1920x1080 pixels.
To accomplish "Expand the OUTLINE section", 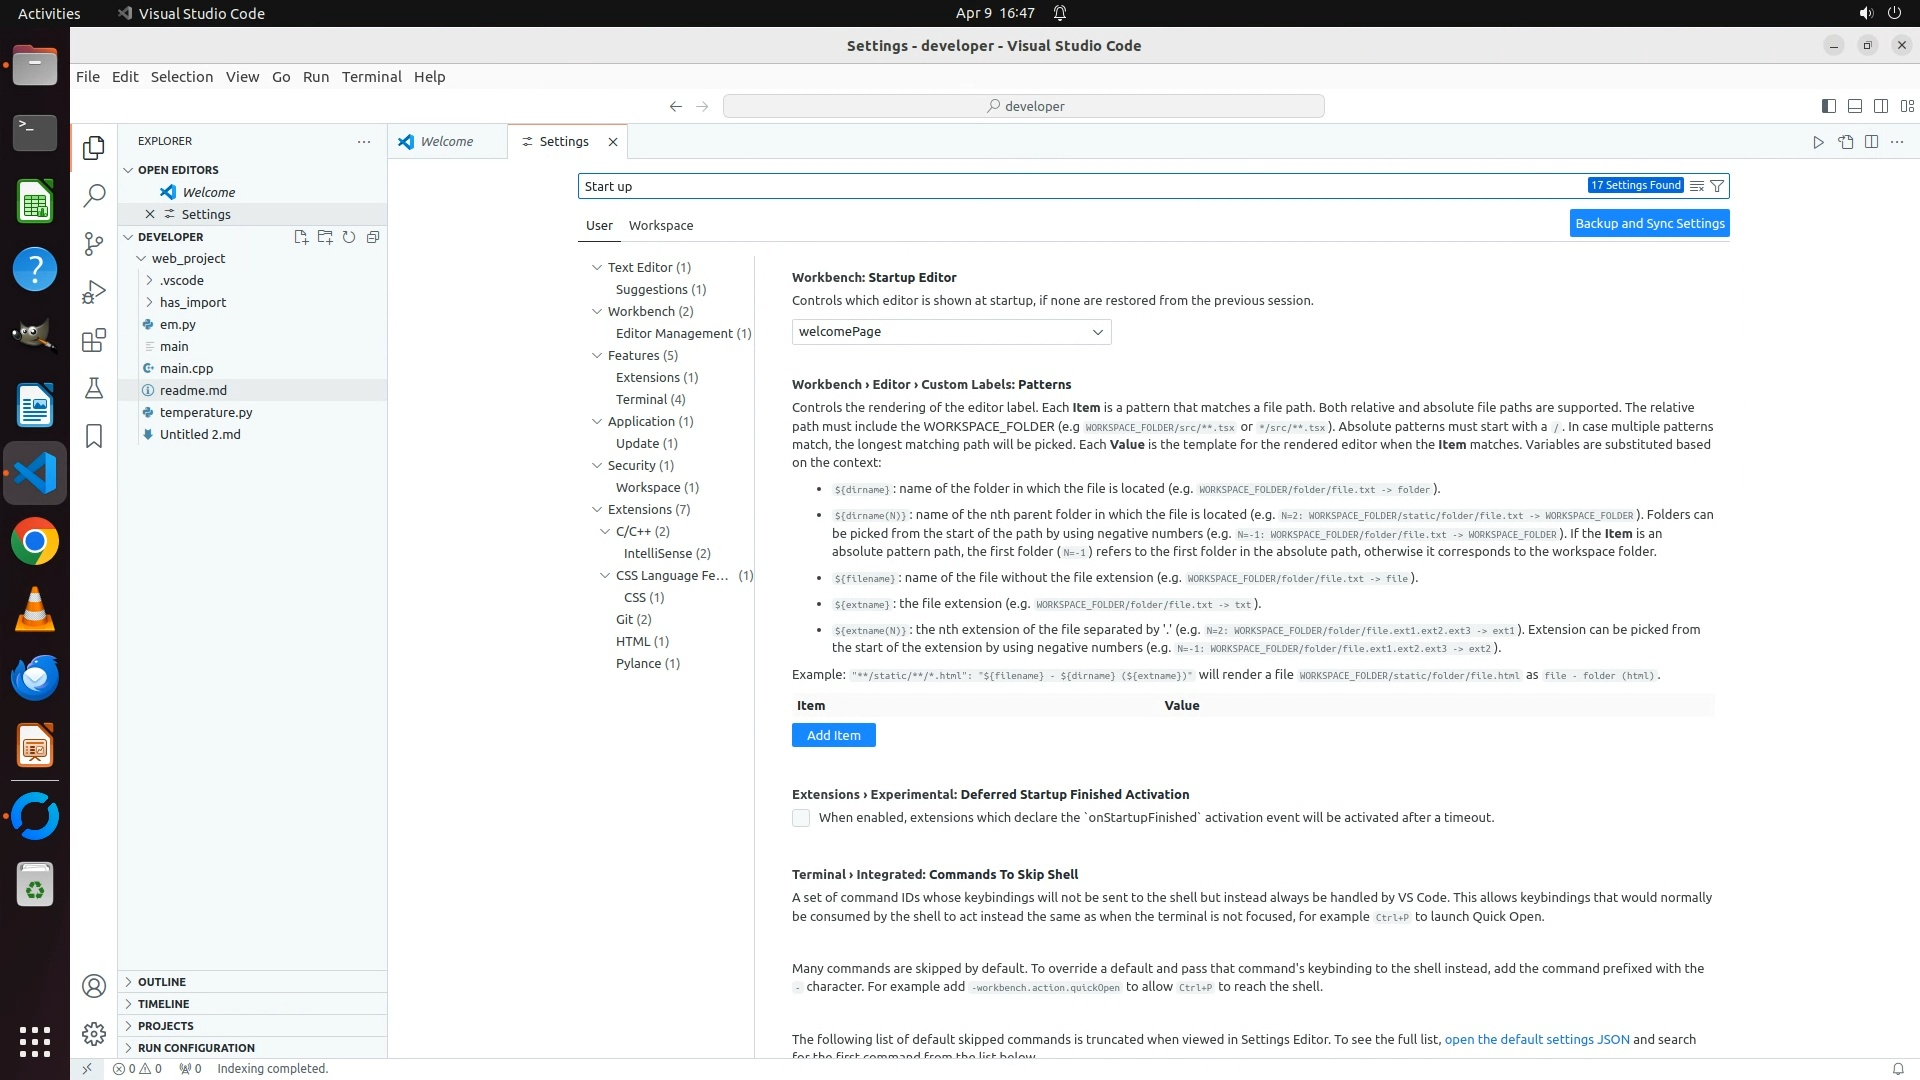I will click(x=162, y=982).
